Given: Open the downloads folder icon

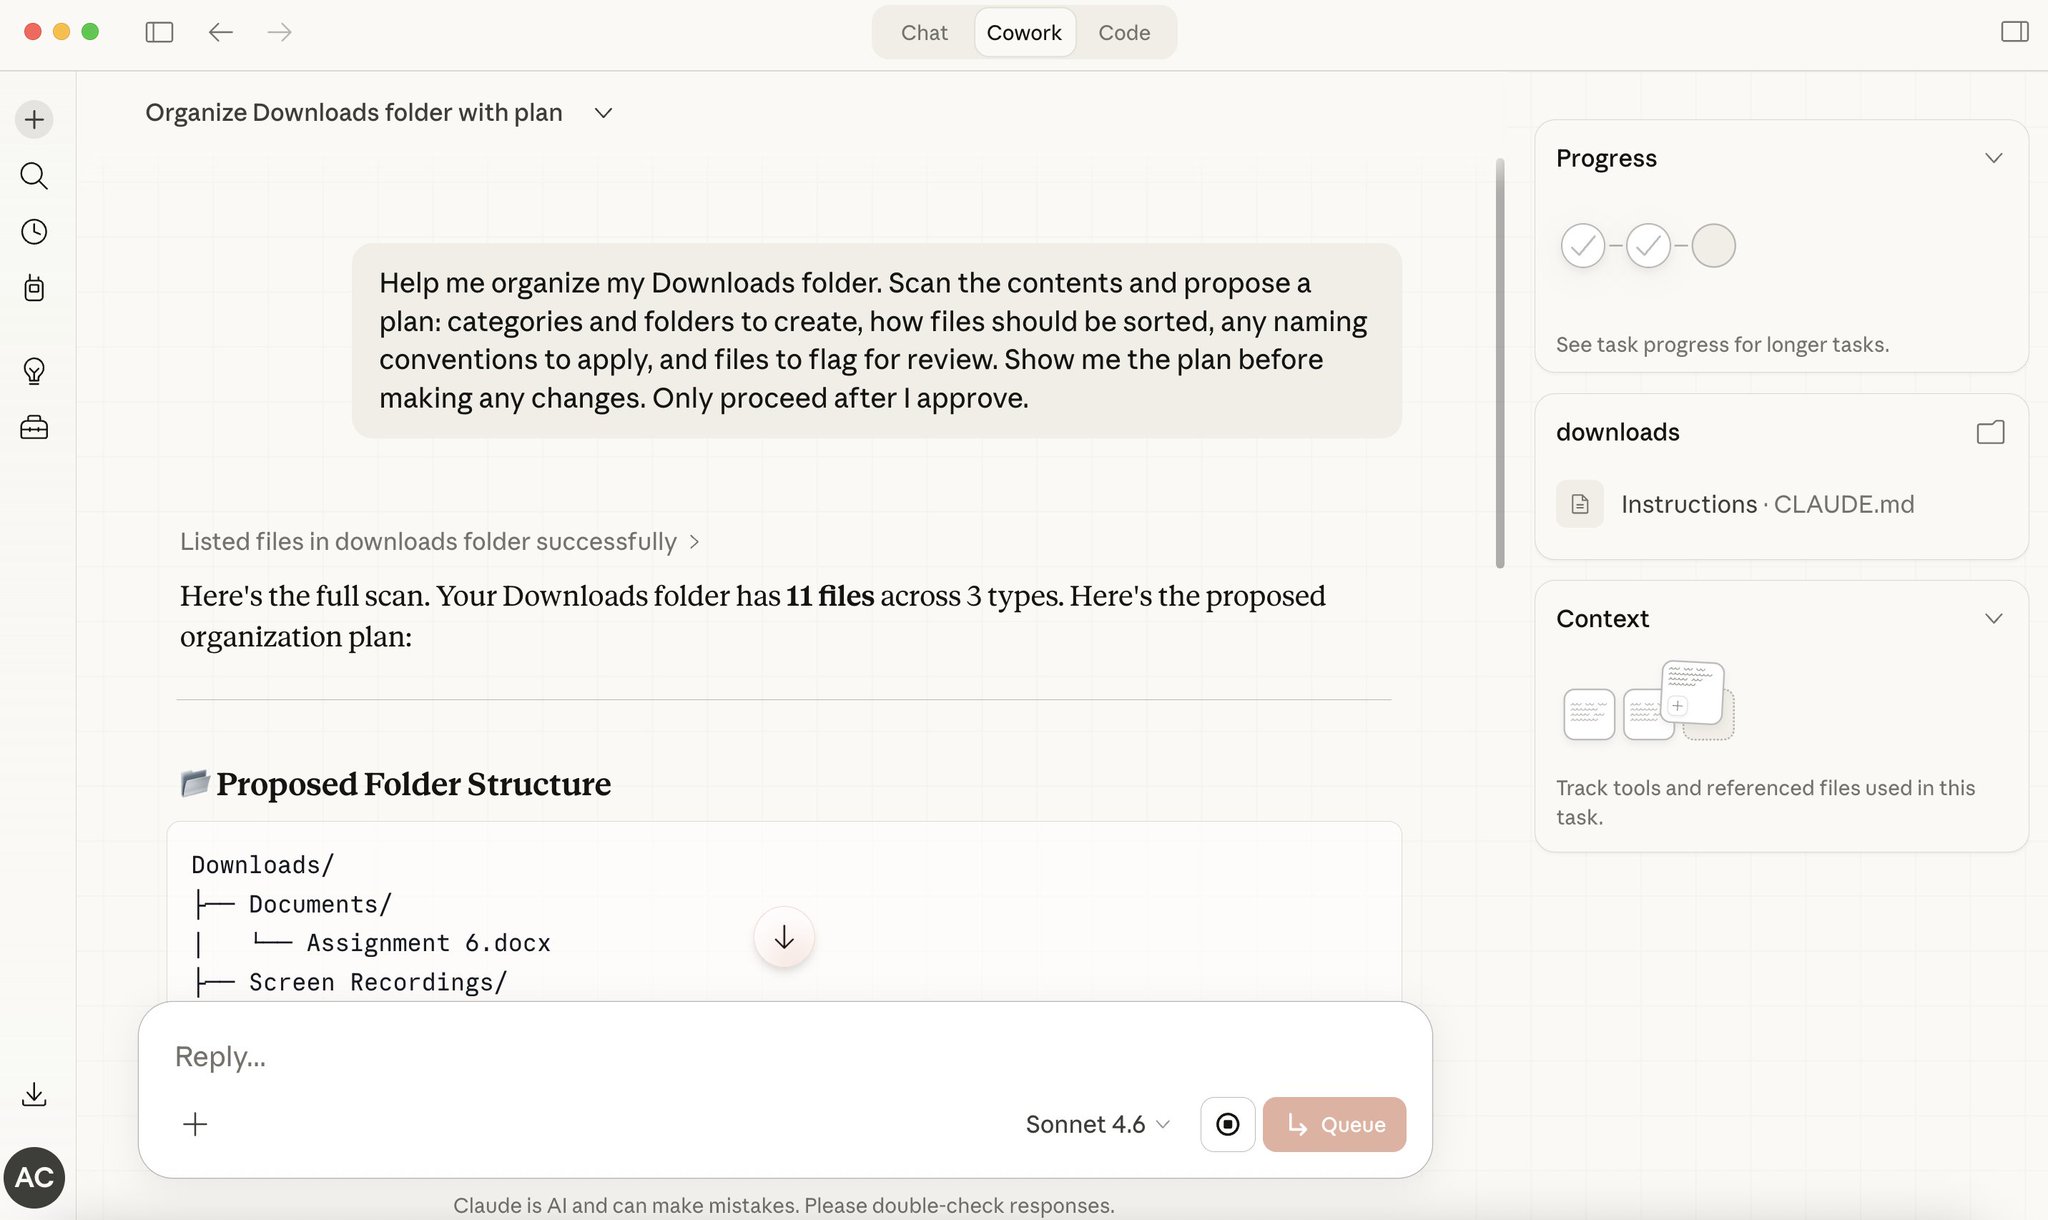Looking at the screenshot, I should pyautogui.click(x=1990, y=432).
